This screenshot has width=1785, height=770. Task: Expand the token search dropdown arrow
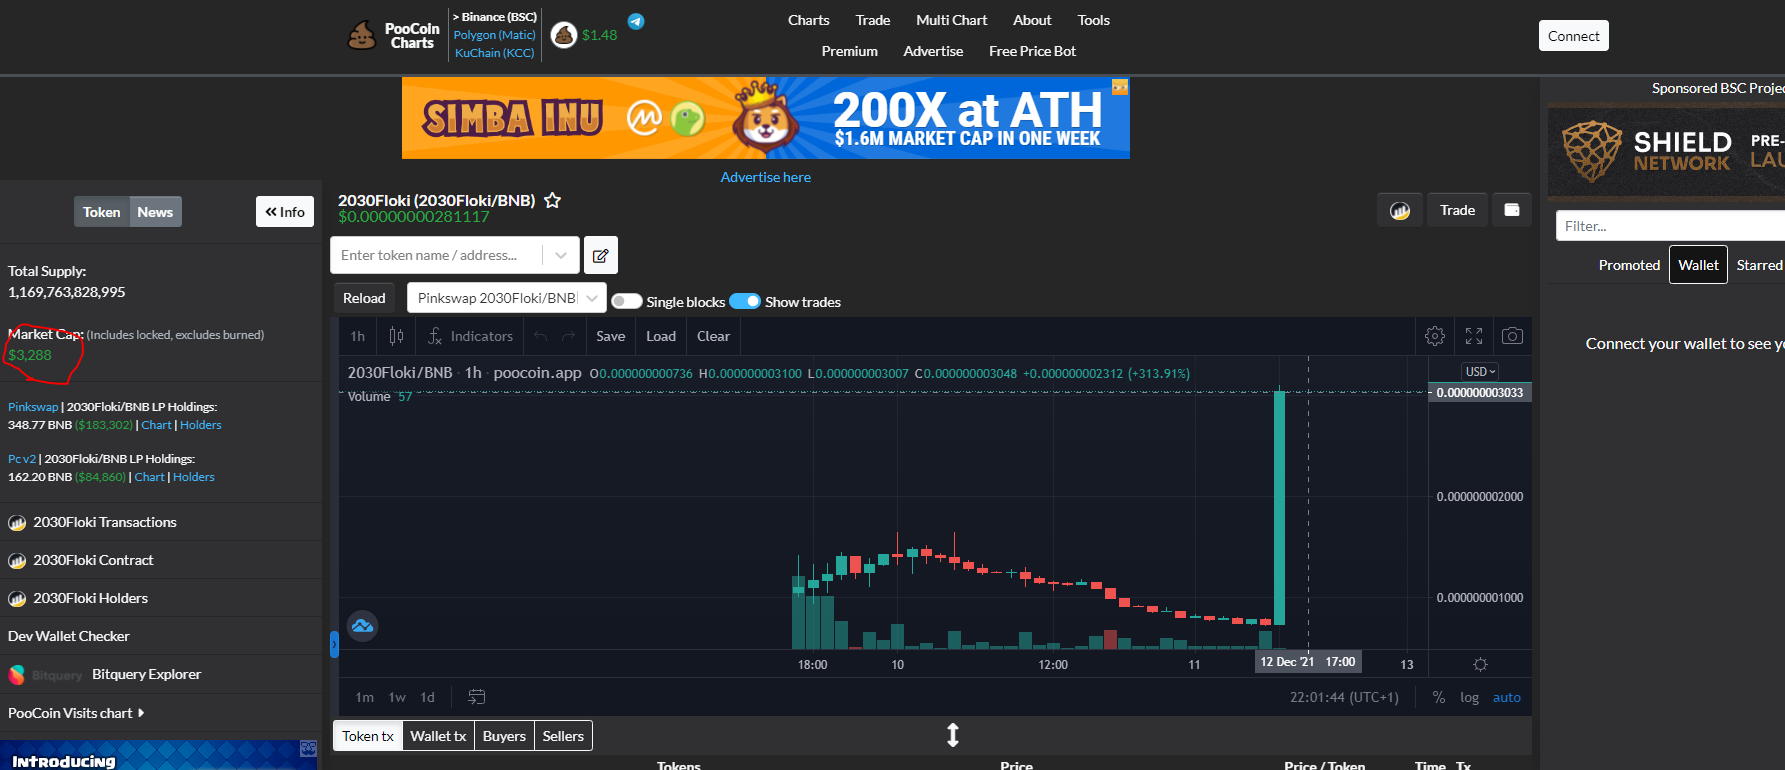pos(561,255)
